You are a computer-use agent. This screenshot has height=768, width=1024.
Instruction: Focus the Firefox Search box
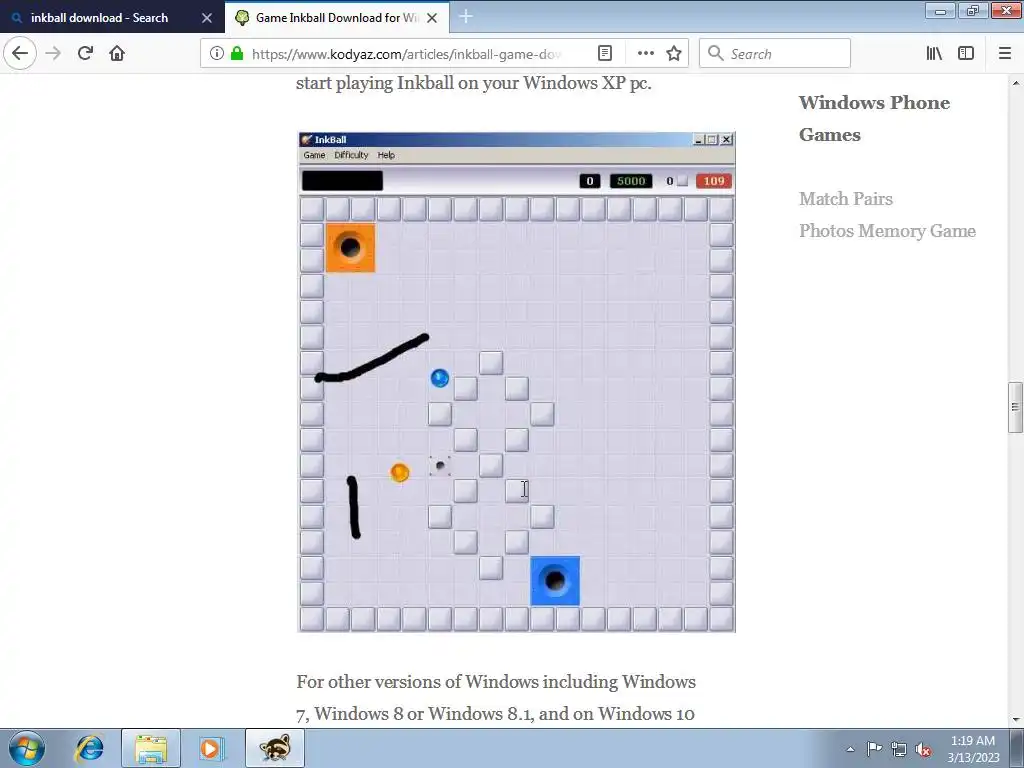point(775,54)
